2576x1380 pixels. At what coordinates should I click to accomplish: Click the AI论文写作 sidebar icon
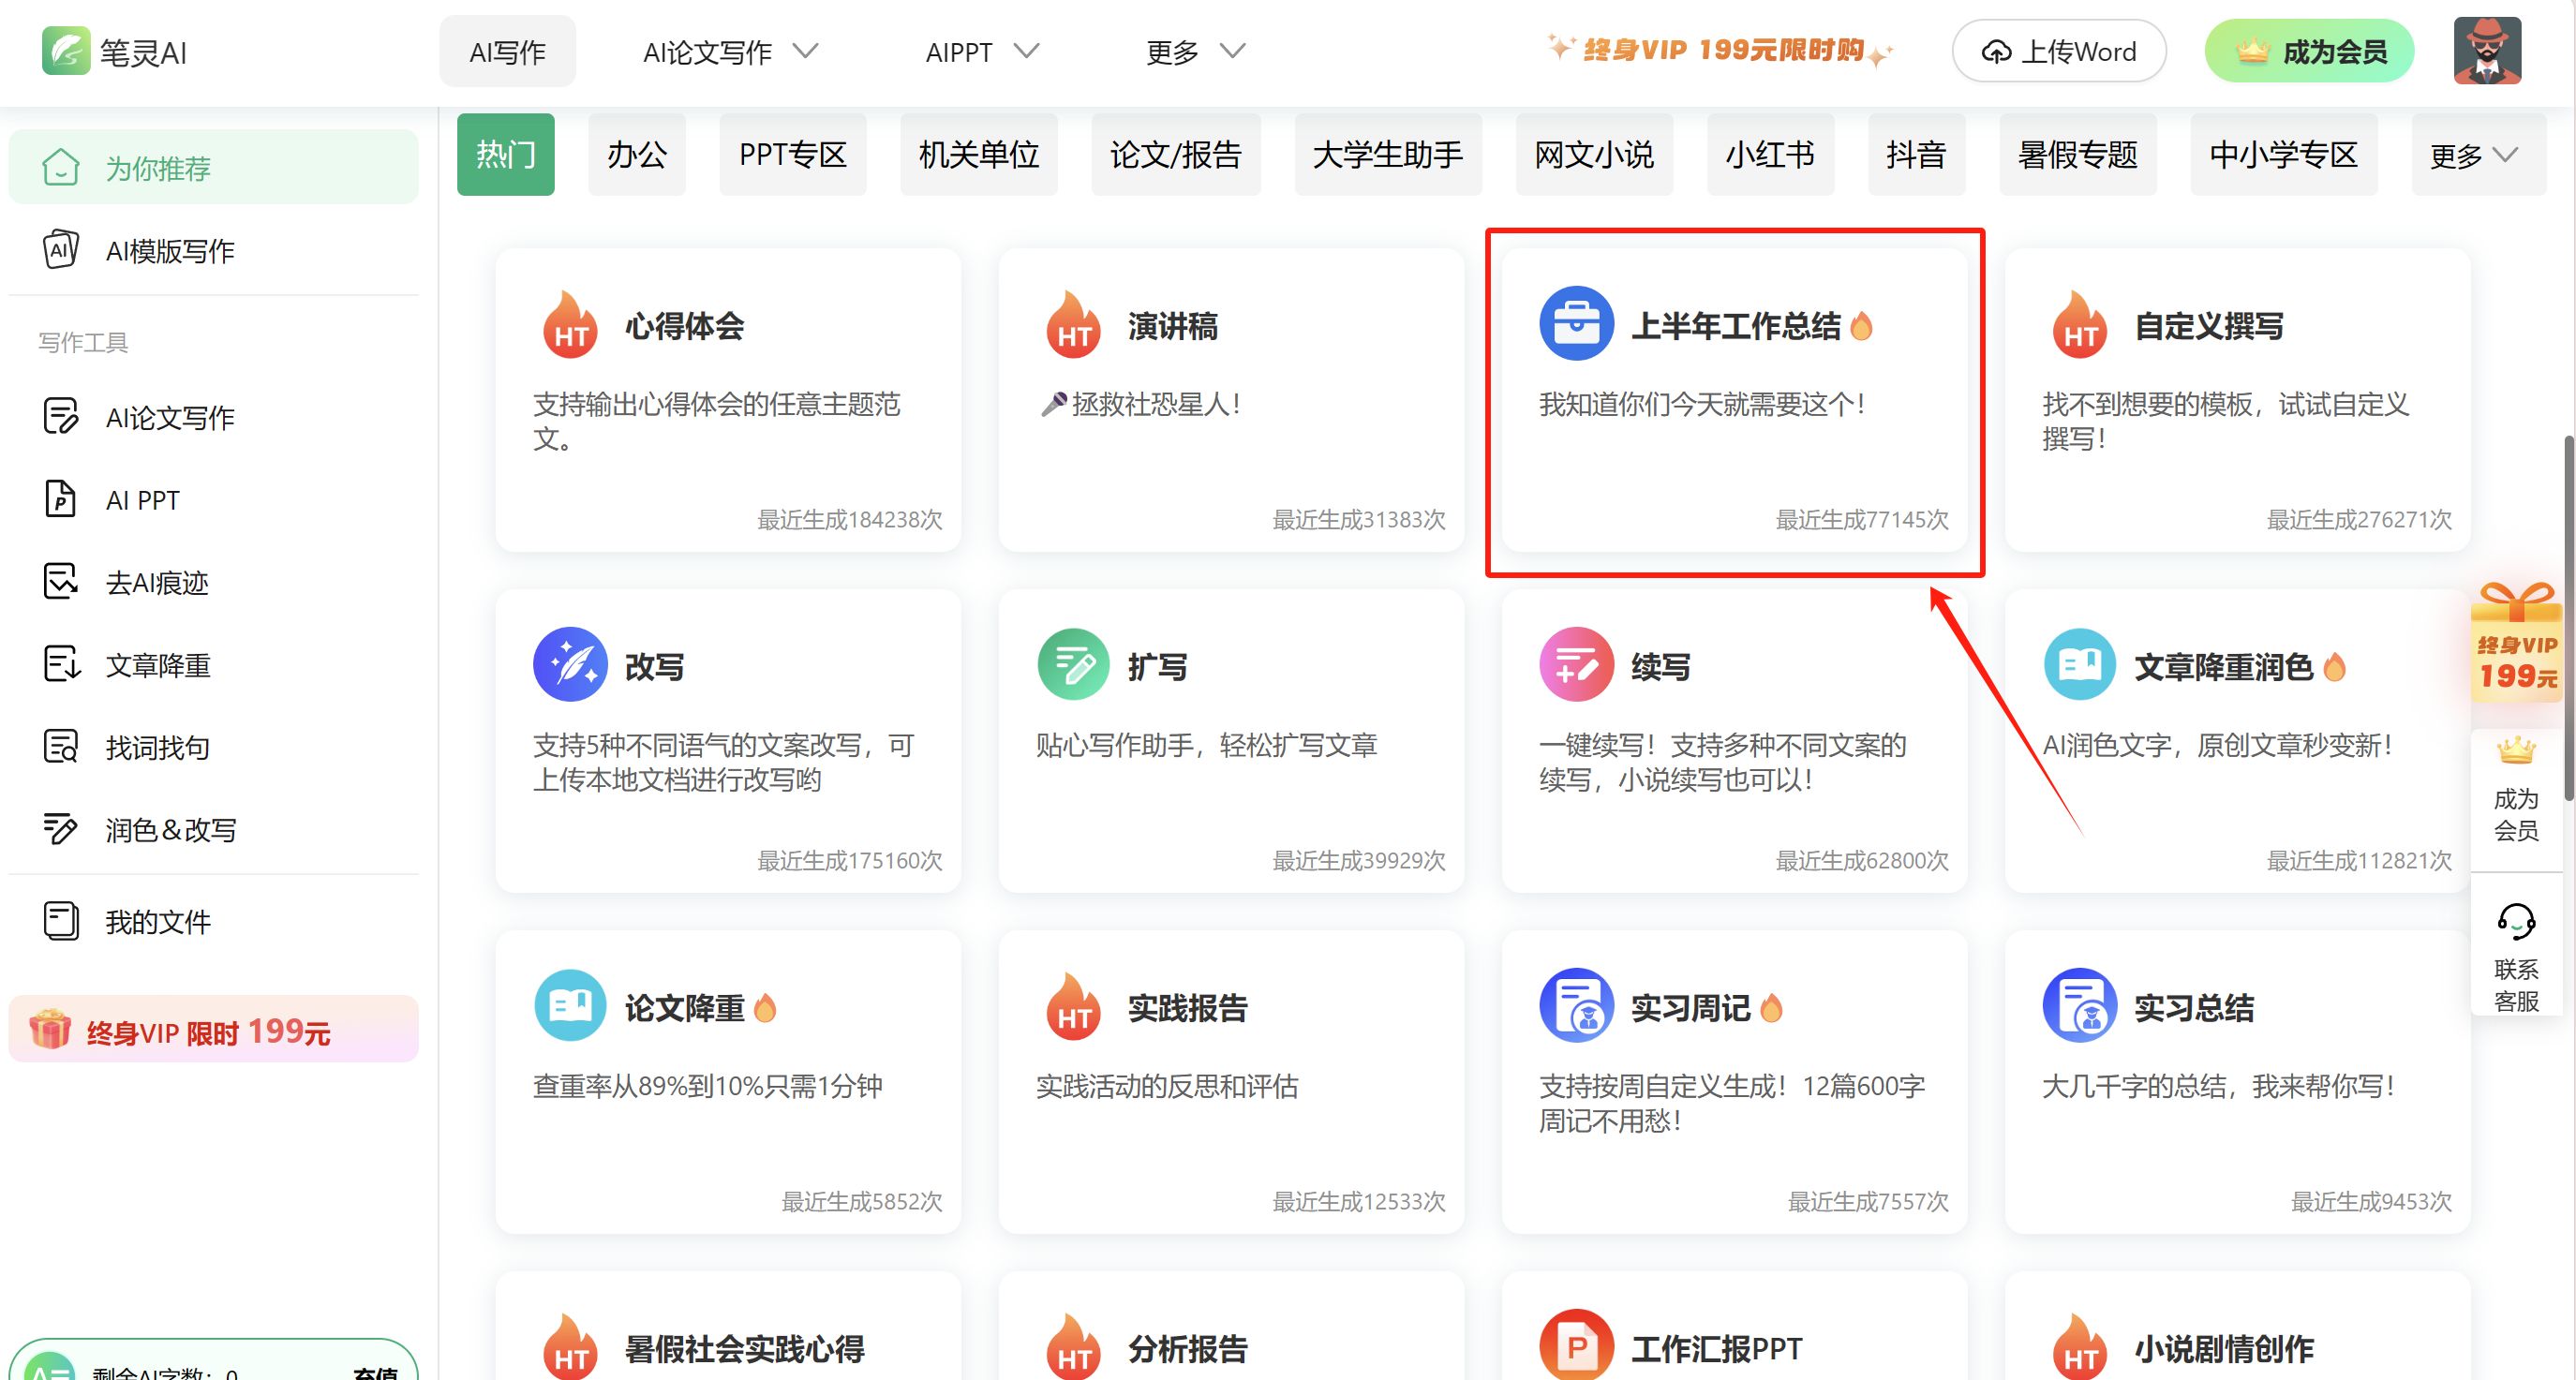(60, 416)
